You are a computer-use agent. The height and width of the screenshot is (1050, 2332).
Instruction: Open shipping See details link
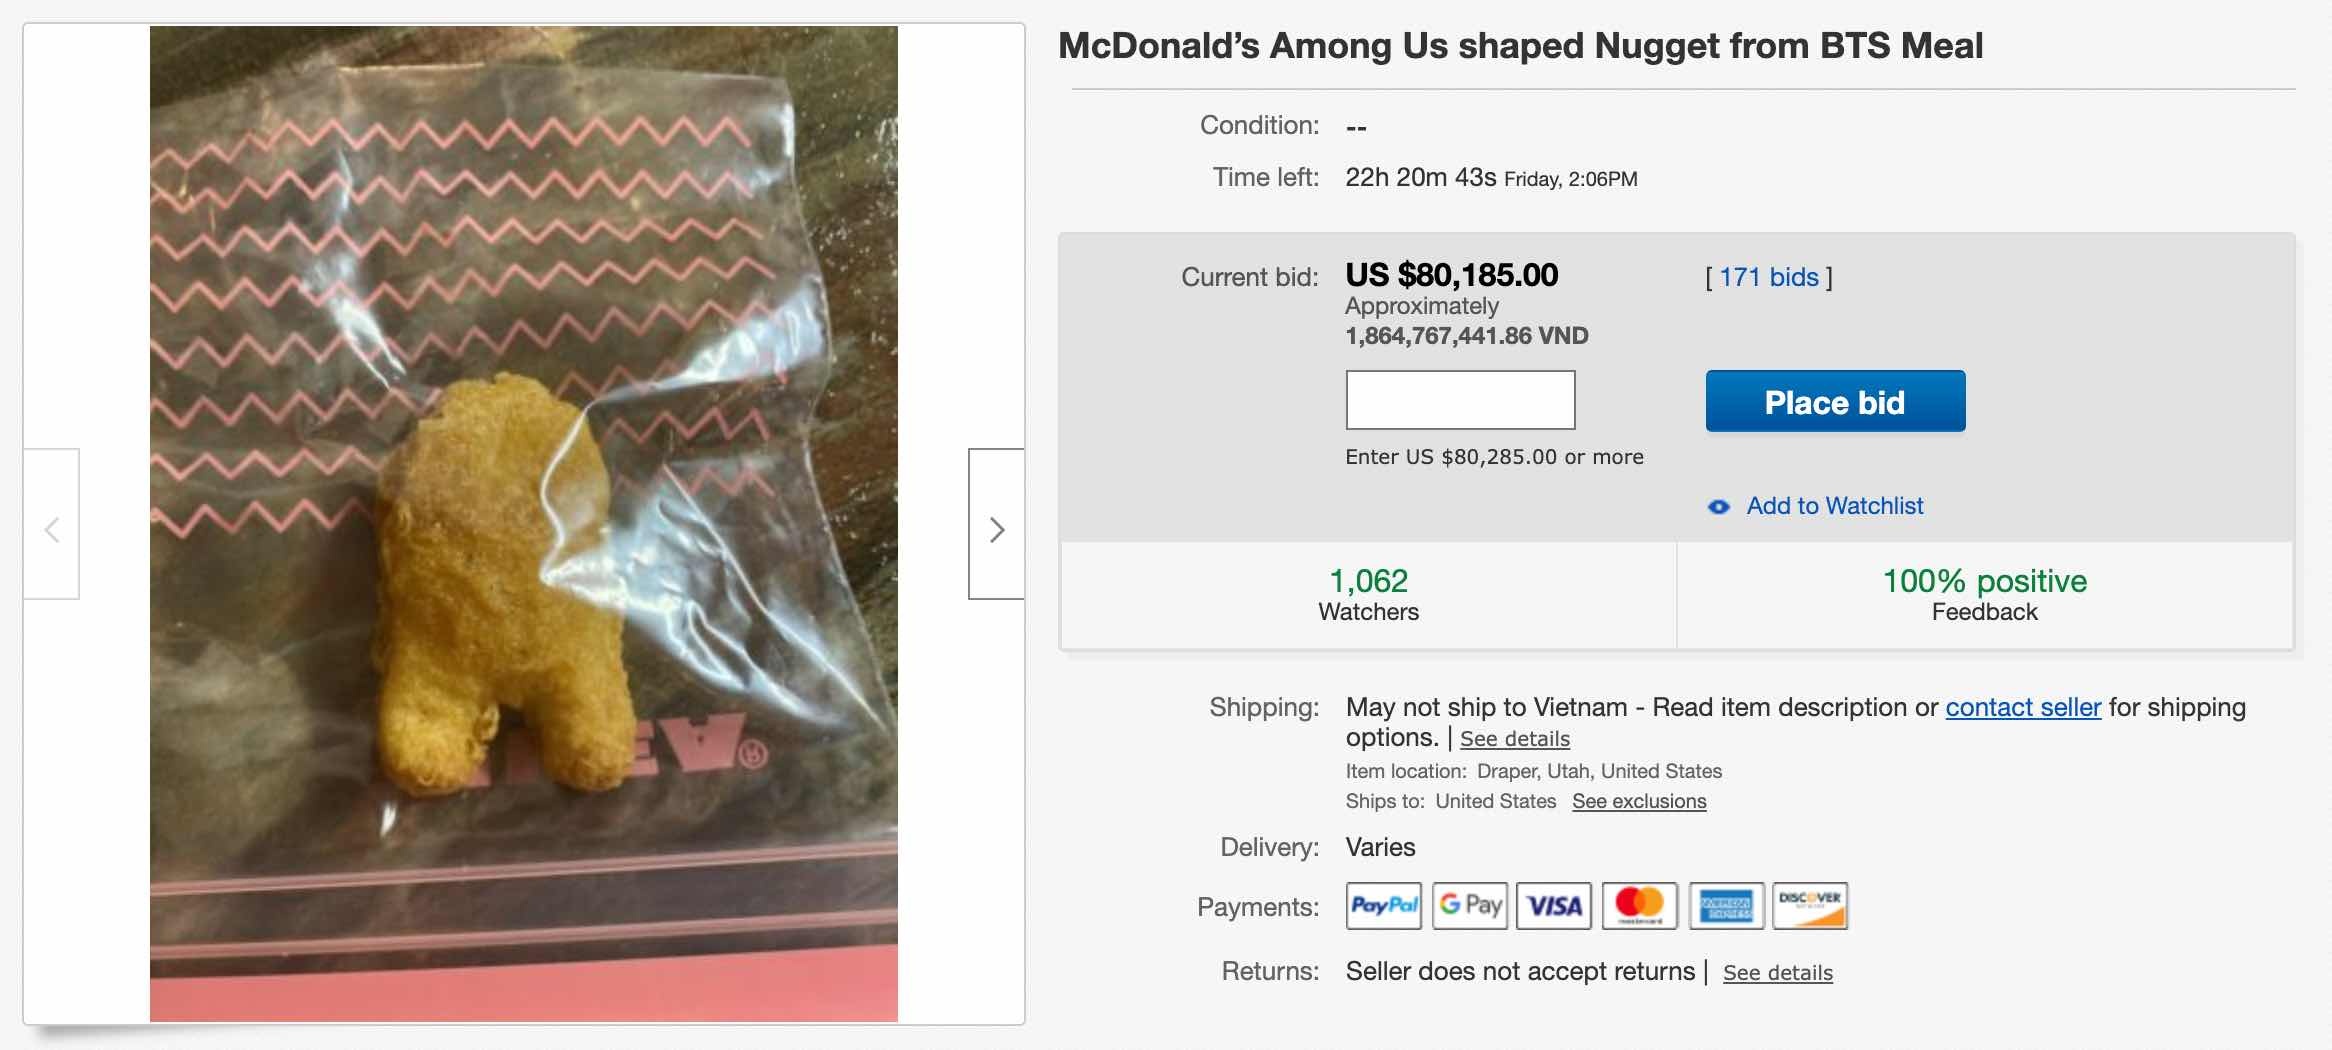click(x=1514, y=739)
